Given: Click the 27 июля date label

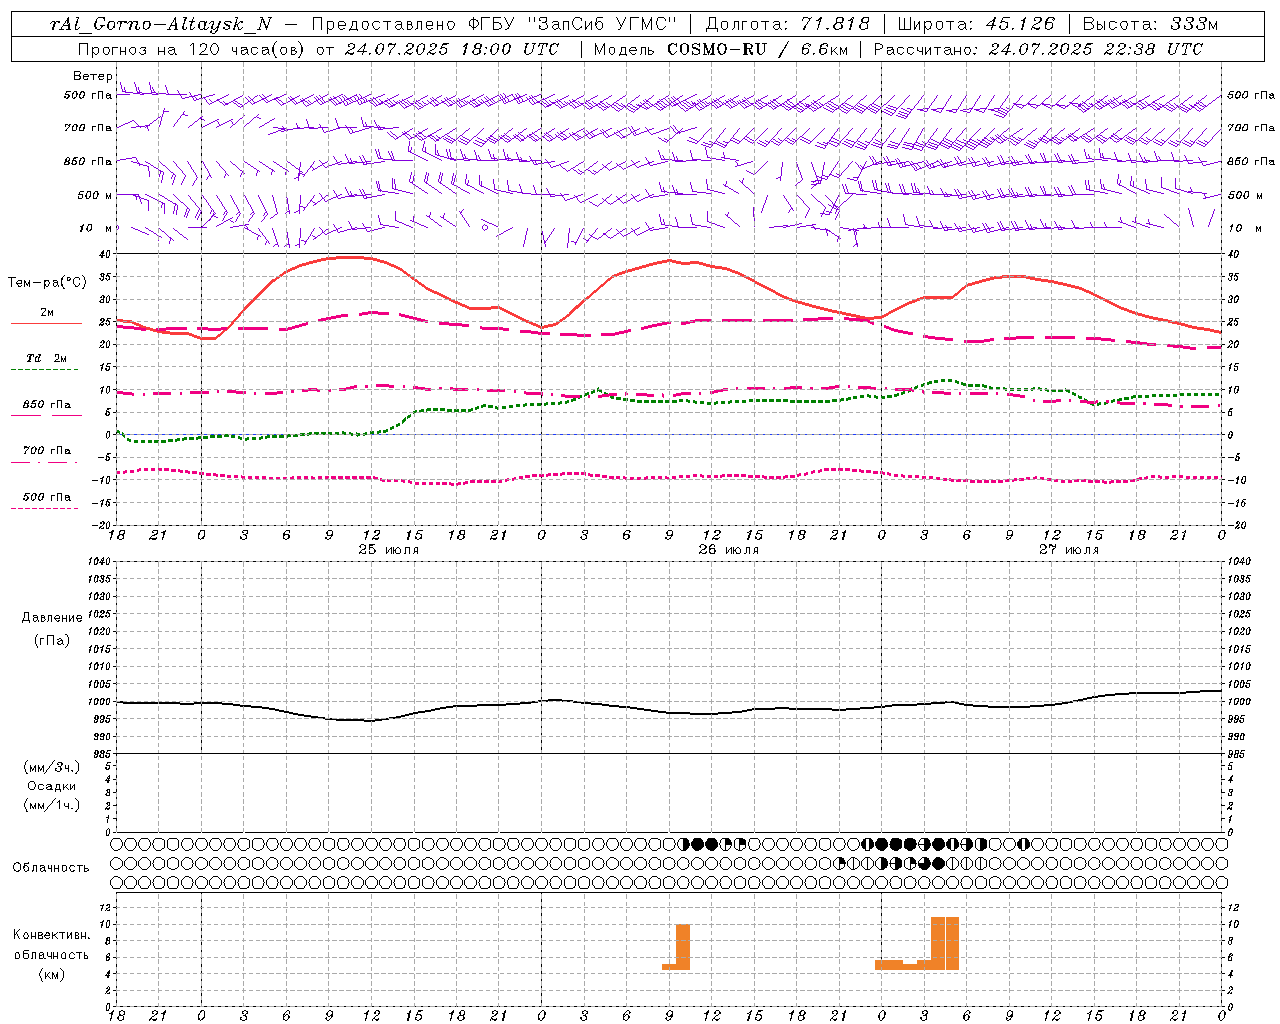Looking at the screenshot, I should coord(1069,550).
